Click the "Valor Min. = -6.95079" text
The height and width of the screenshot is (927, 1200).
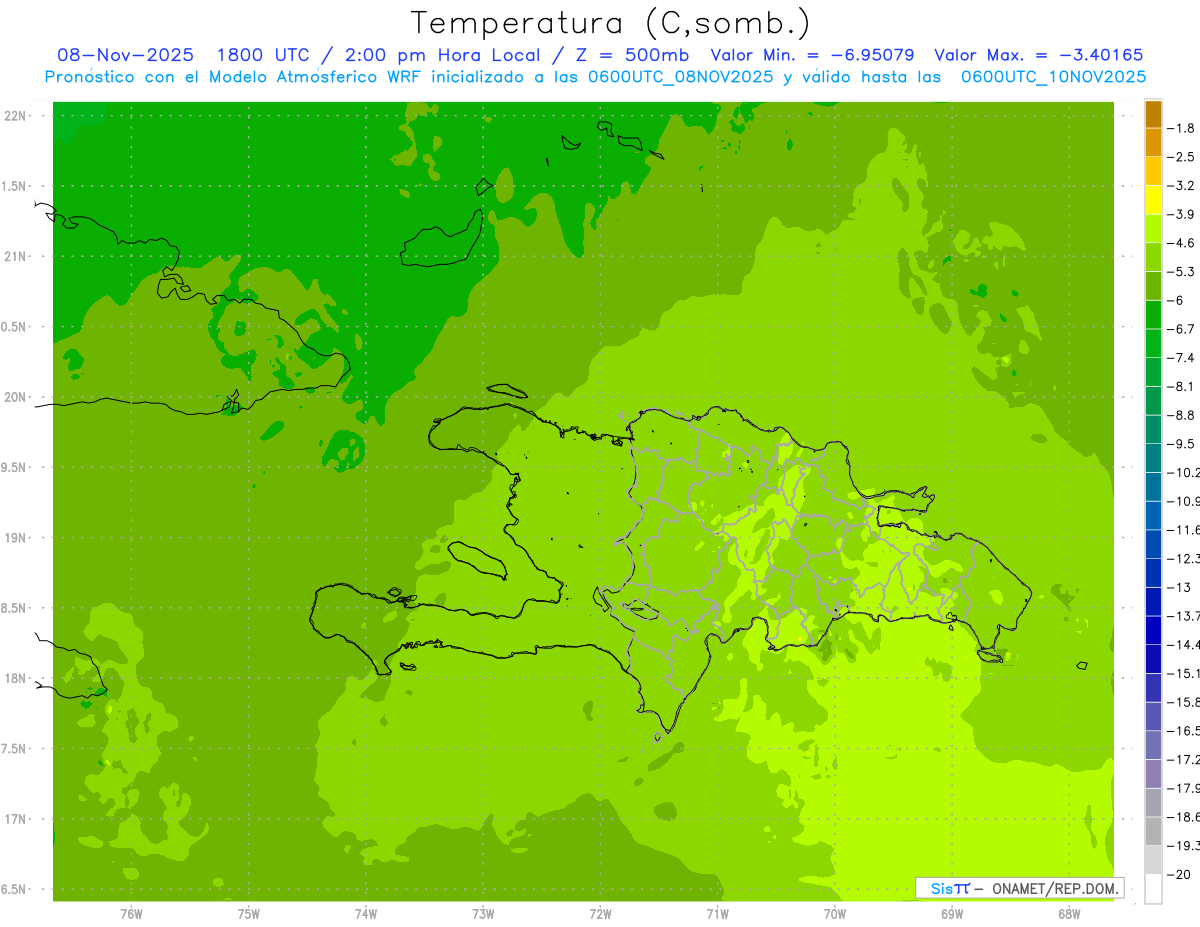(812, 55)
